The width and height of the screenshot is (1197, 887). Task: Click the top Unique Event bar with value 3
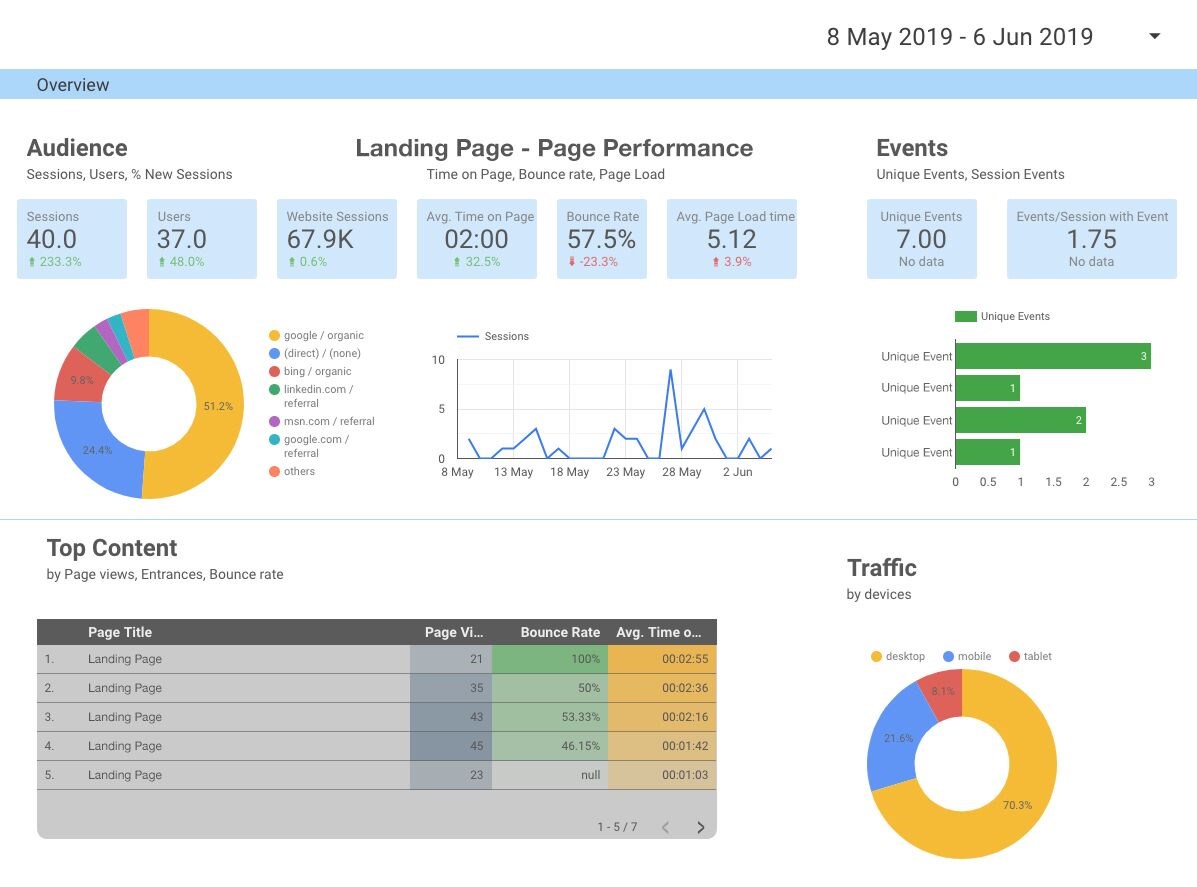[1052, 356]
